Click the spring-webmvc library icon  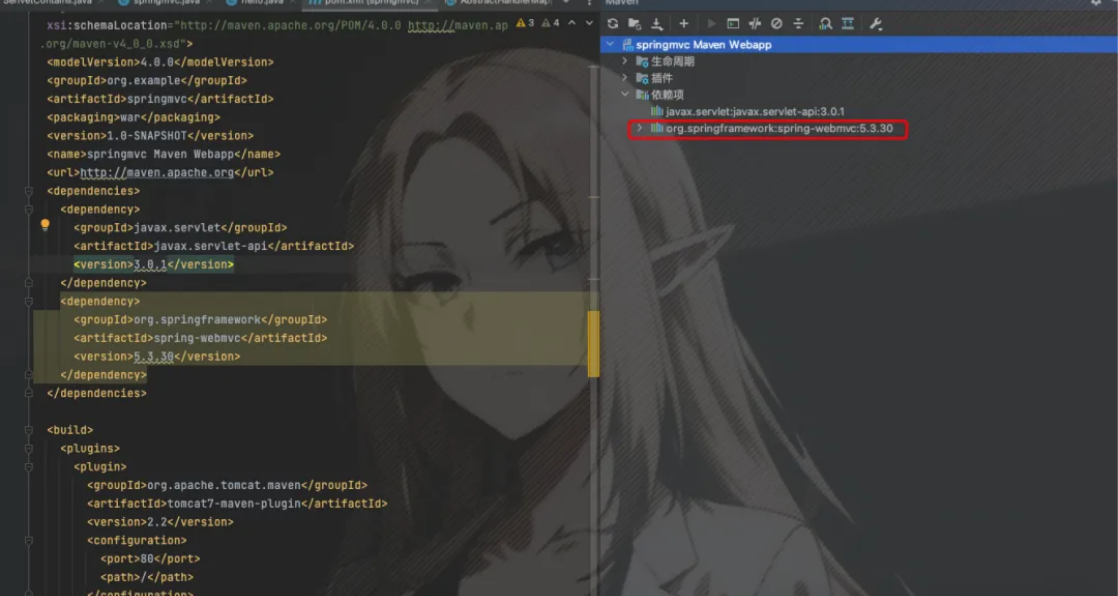coord(657,128)
